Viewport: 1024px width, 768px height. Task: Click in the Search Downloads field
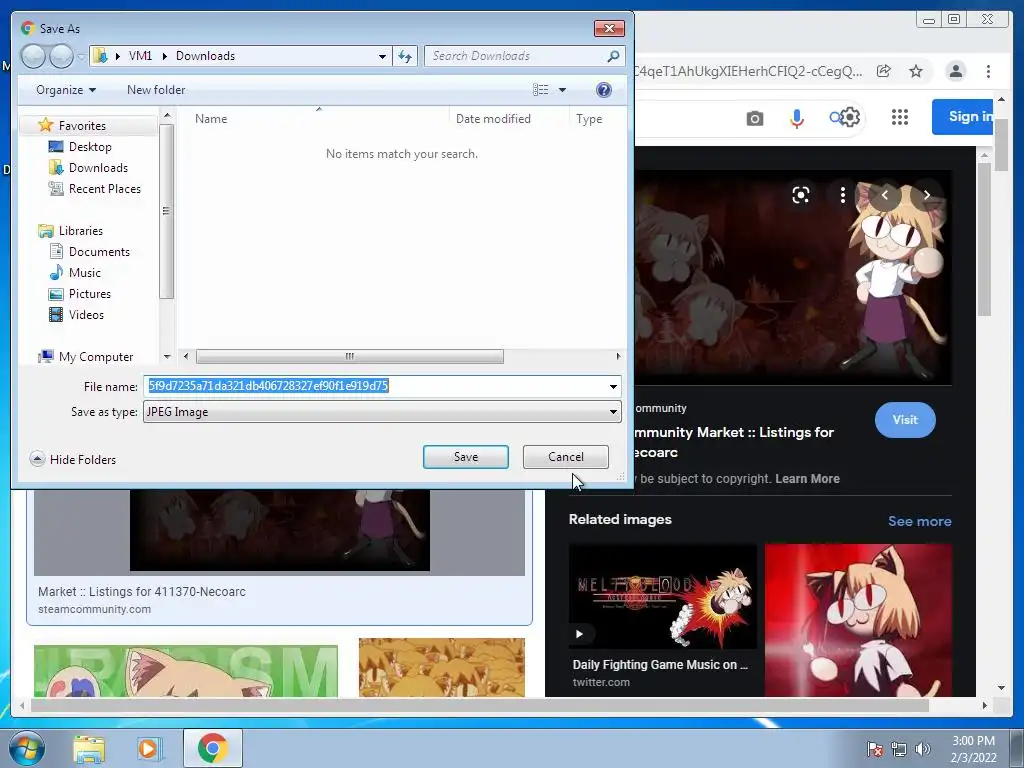click(x=517, y=56)
